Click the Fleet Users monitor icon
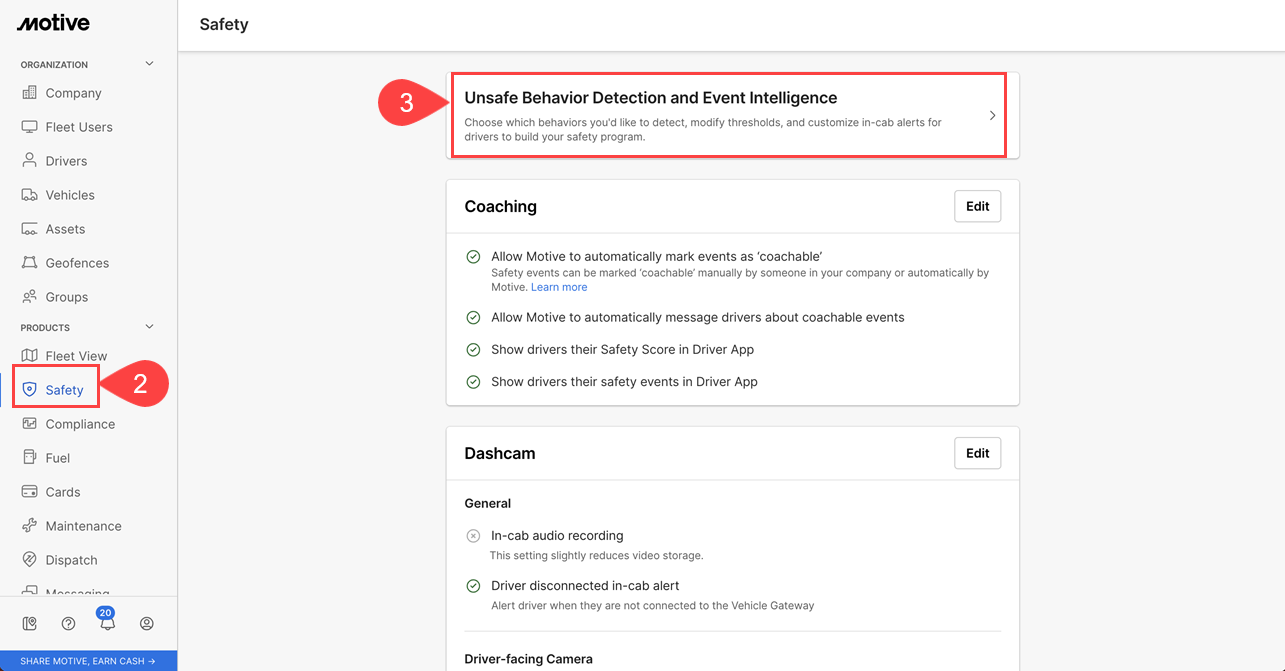Screen dimensions: 1285x671 [x=29, y=127]
